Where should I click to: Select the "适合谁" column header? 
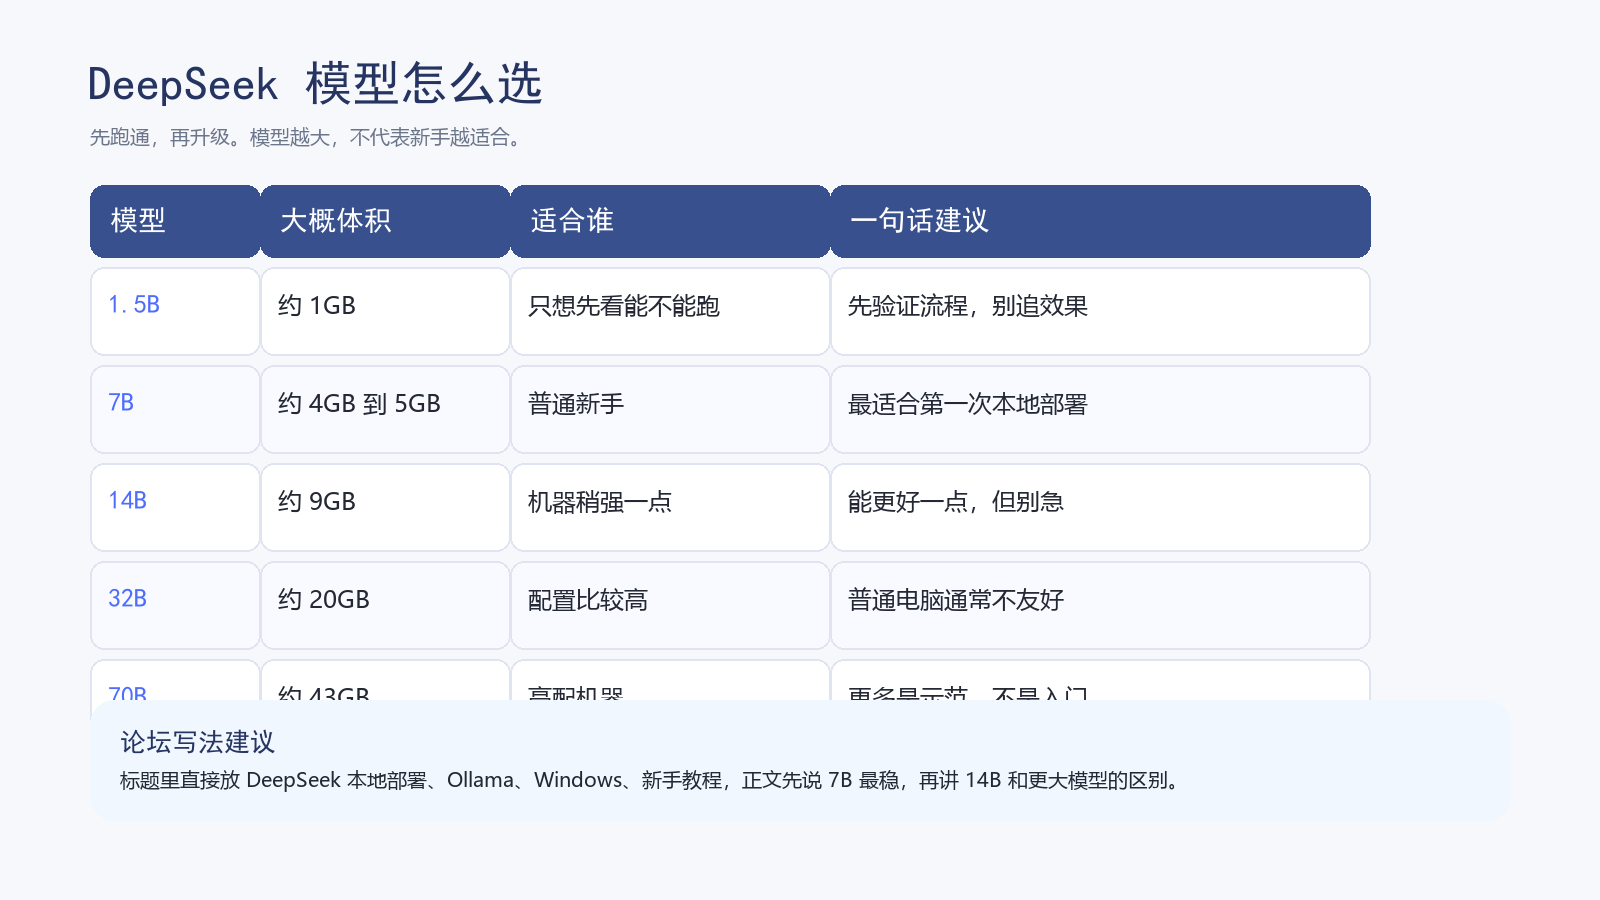click(670, 221)
